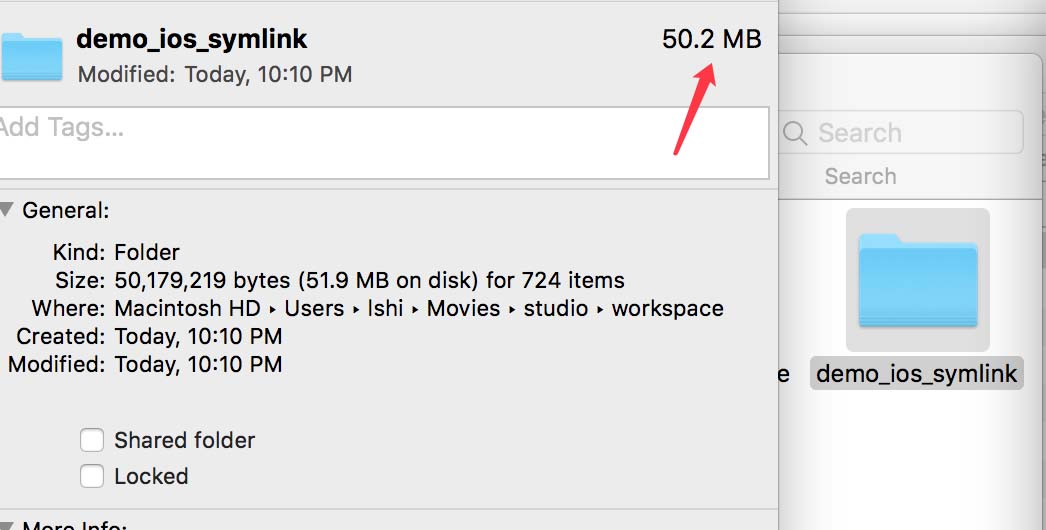
Task: Toggle the Locked checkbox
Action: tap(92, 476)
